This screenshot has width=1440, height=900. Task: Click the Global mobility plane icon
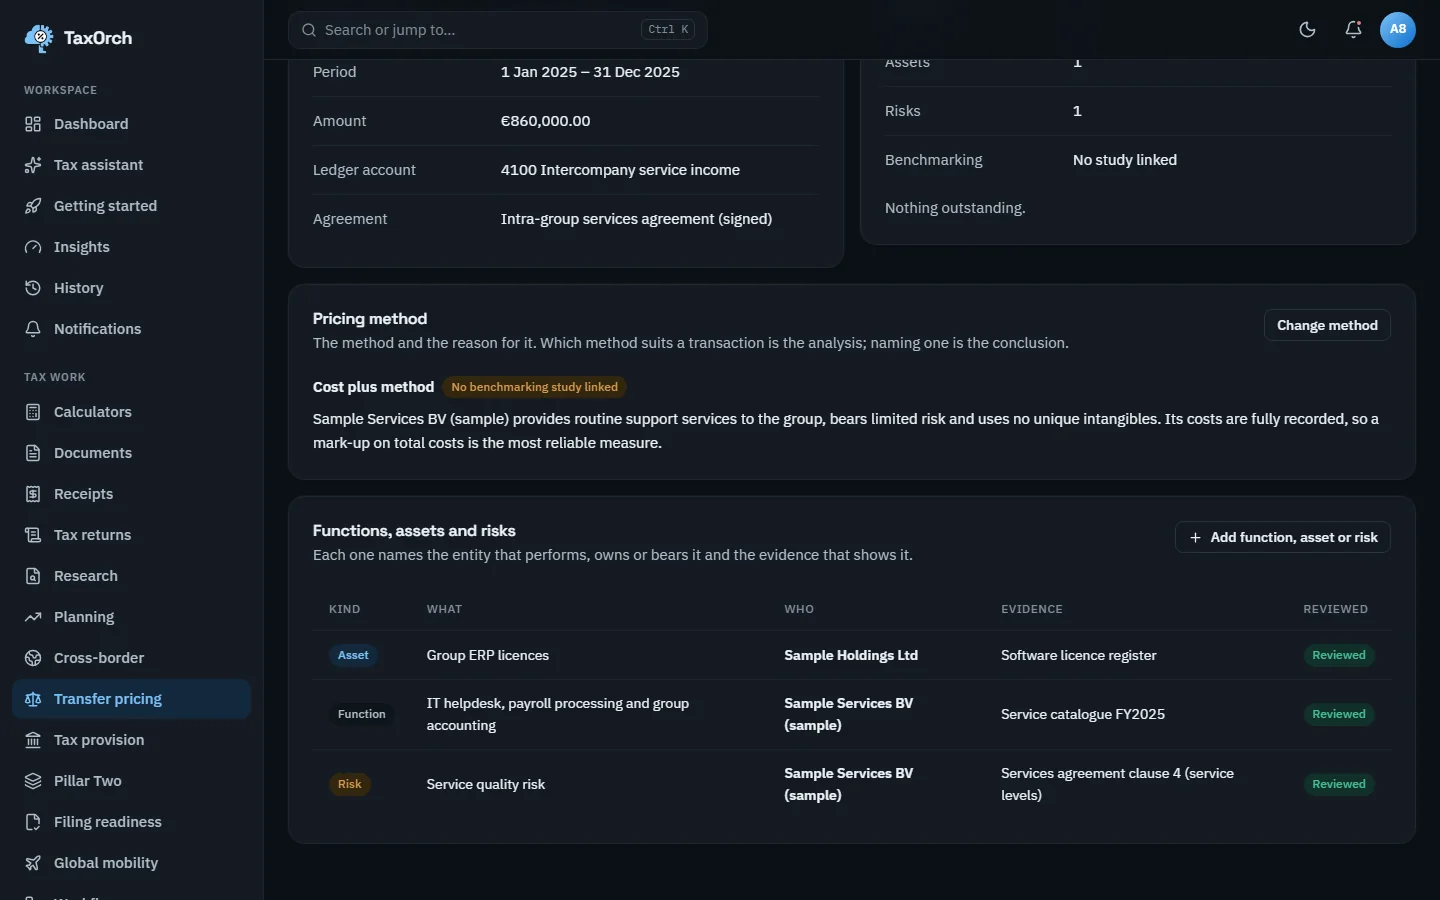coord(33,863)
